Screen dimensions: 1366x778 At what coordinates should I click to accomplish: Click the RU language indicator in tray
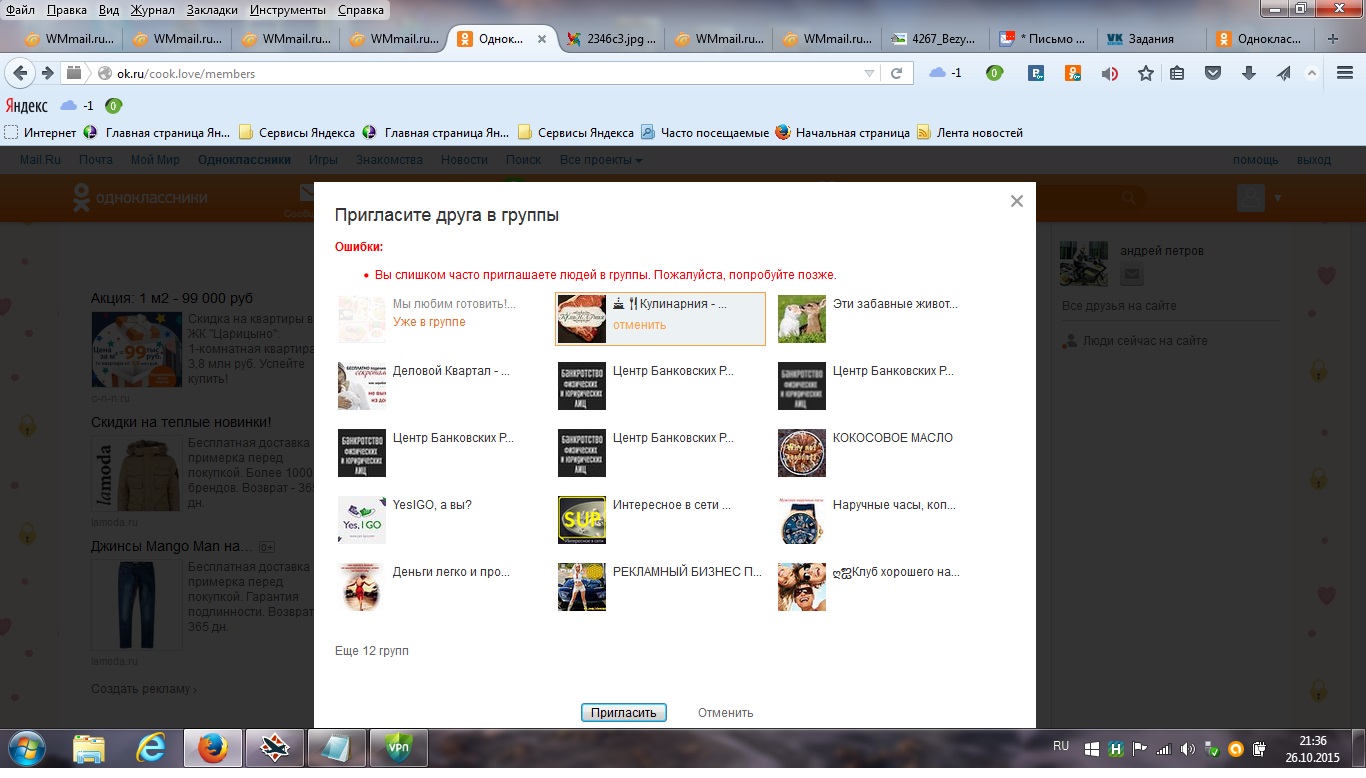point(1061,746)
